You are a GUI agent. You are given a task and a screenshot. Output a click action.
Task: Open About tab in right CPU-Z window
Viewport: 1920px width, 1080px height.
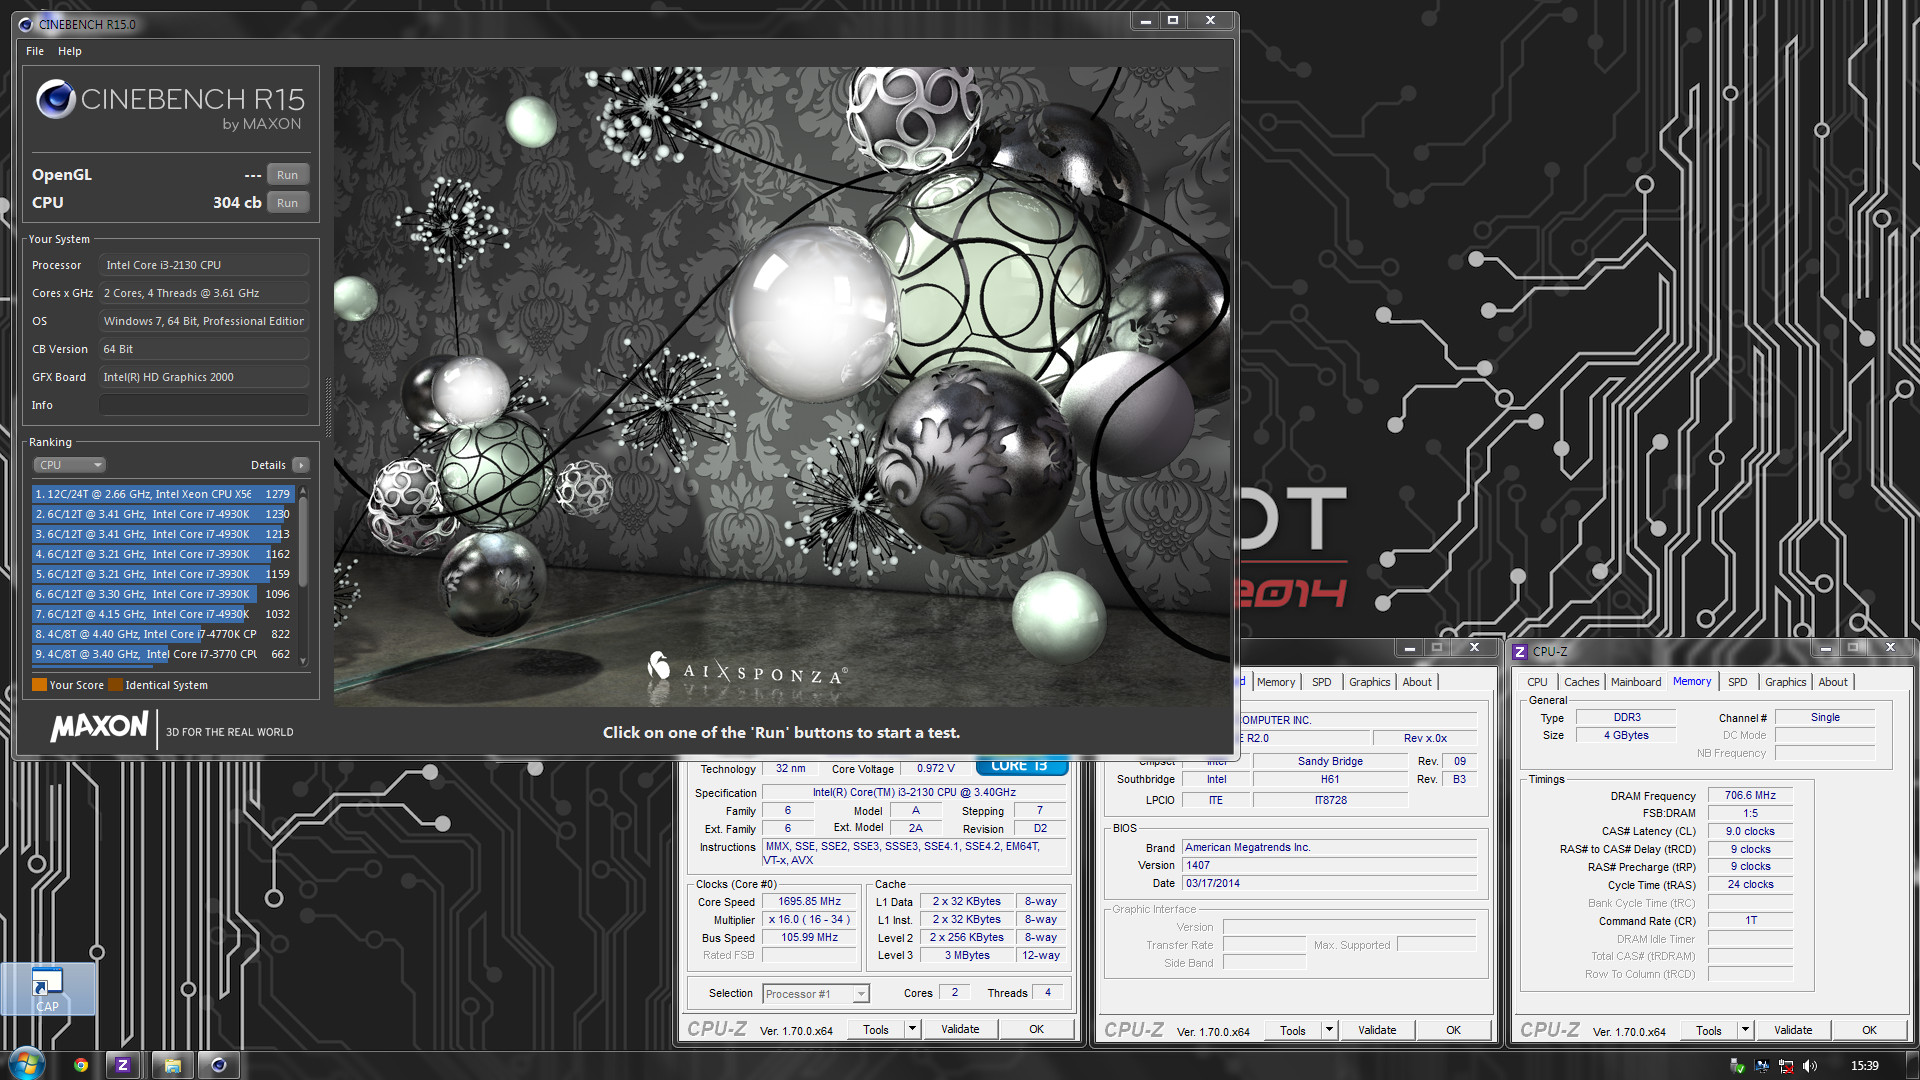(1833, 682)
